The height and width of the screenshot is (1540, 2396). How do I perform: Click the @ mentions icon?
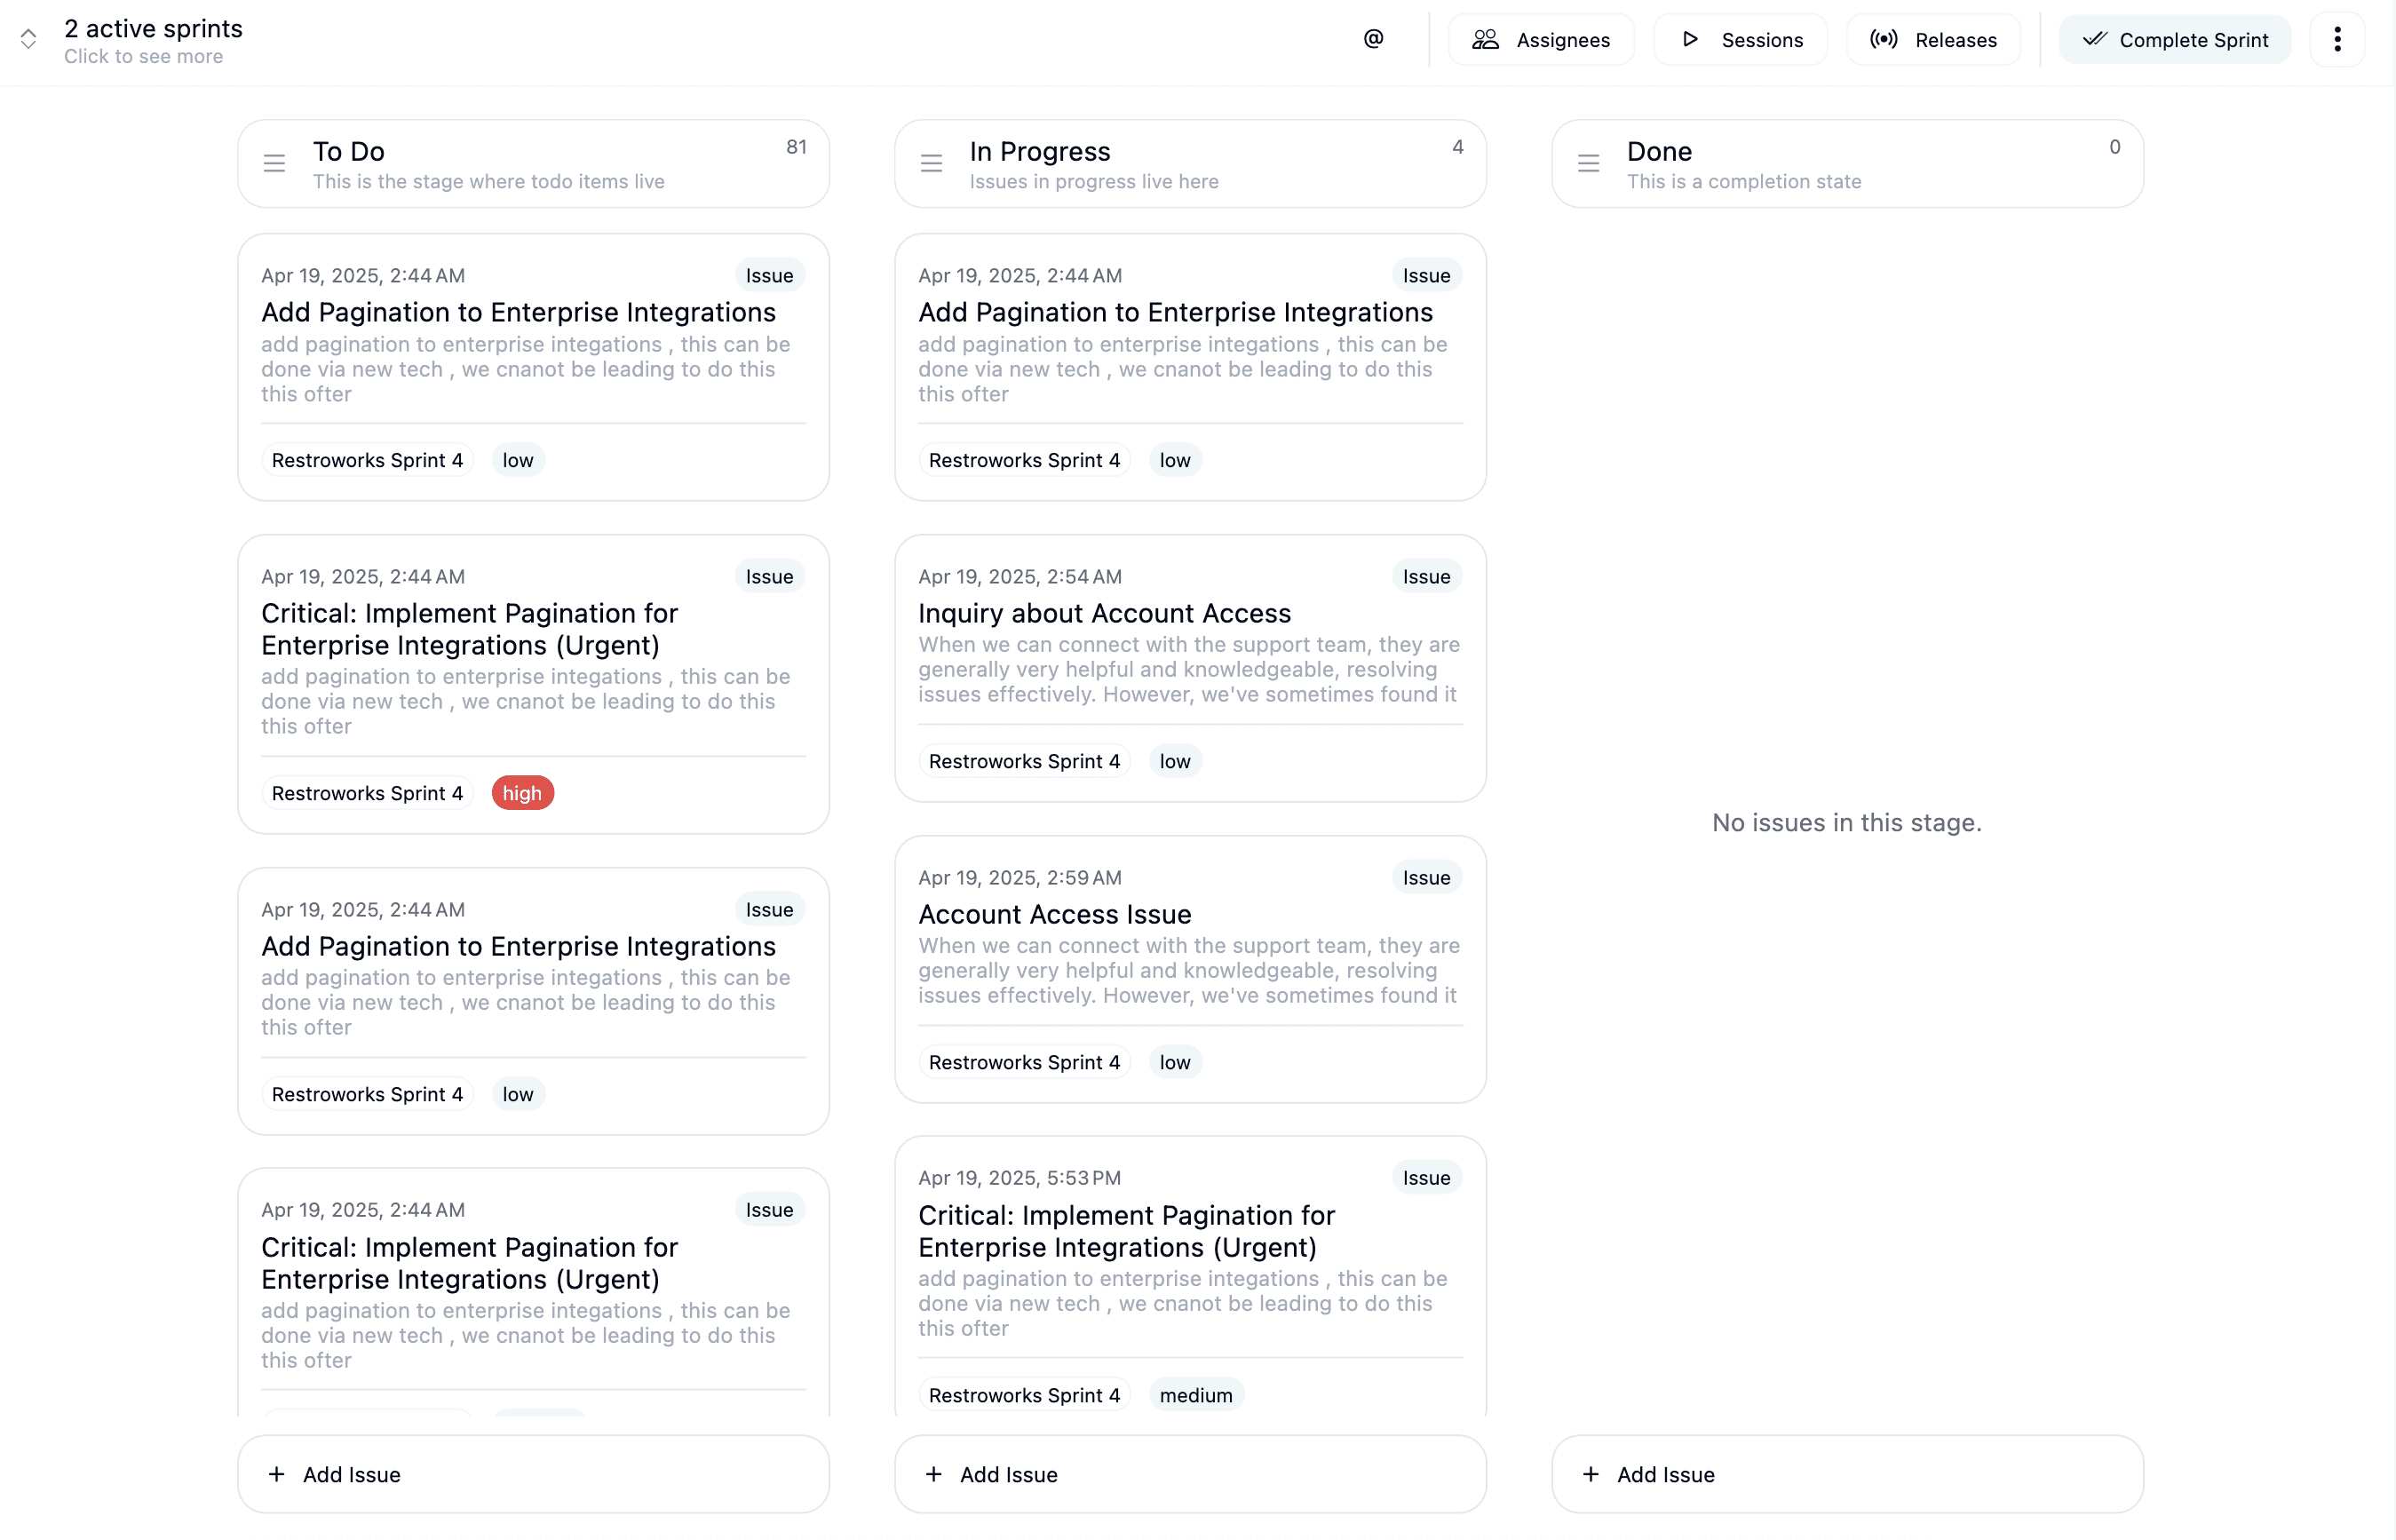click(x=1373, y=39)
